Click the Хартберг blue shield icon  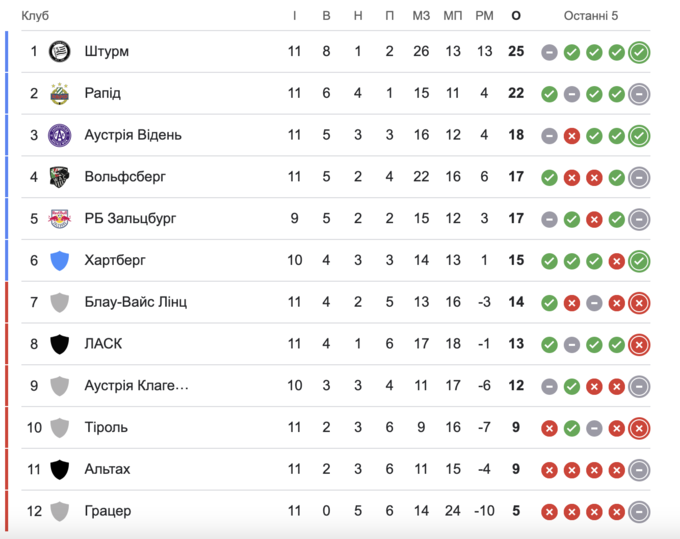click(60, 261)
